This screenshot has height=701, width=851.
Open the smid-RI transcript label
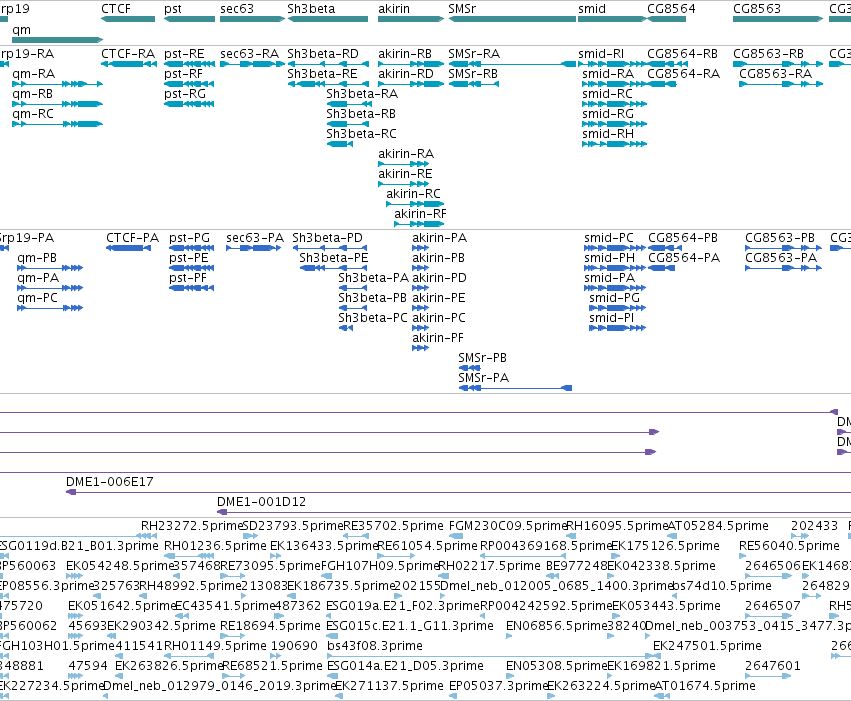click(x=601, y=54)
